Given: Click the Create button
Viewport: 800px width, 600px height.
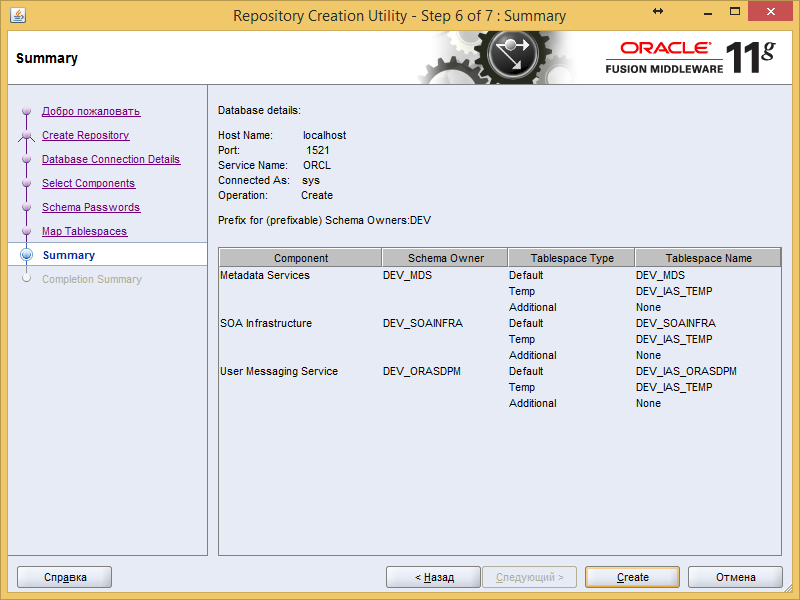Looking at the screenshot, I should point(632,577).
